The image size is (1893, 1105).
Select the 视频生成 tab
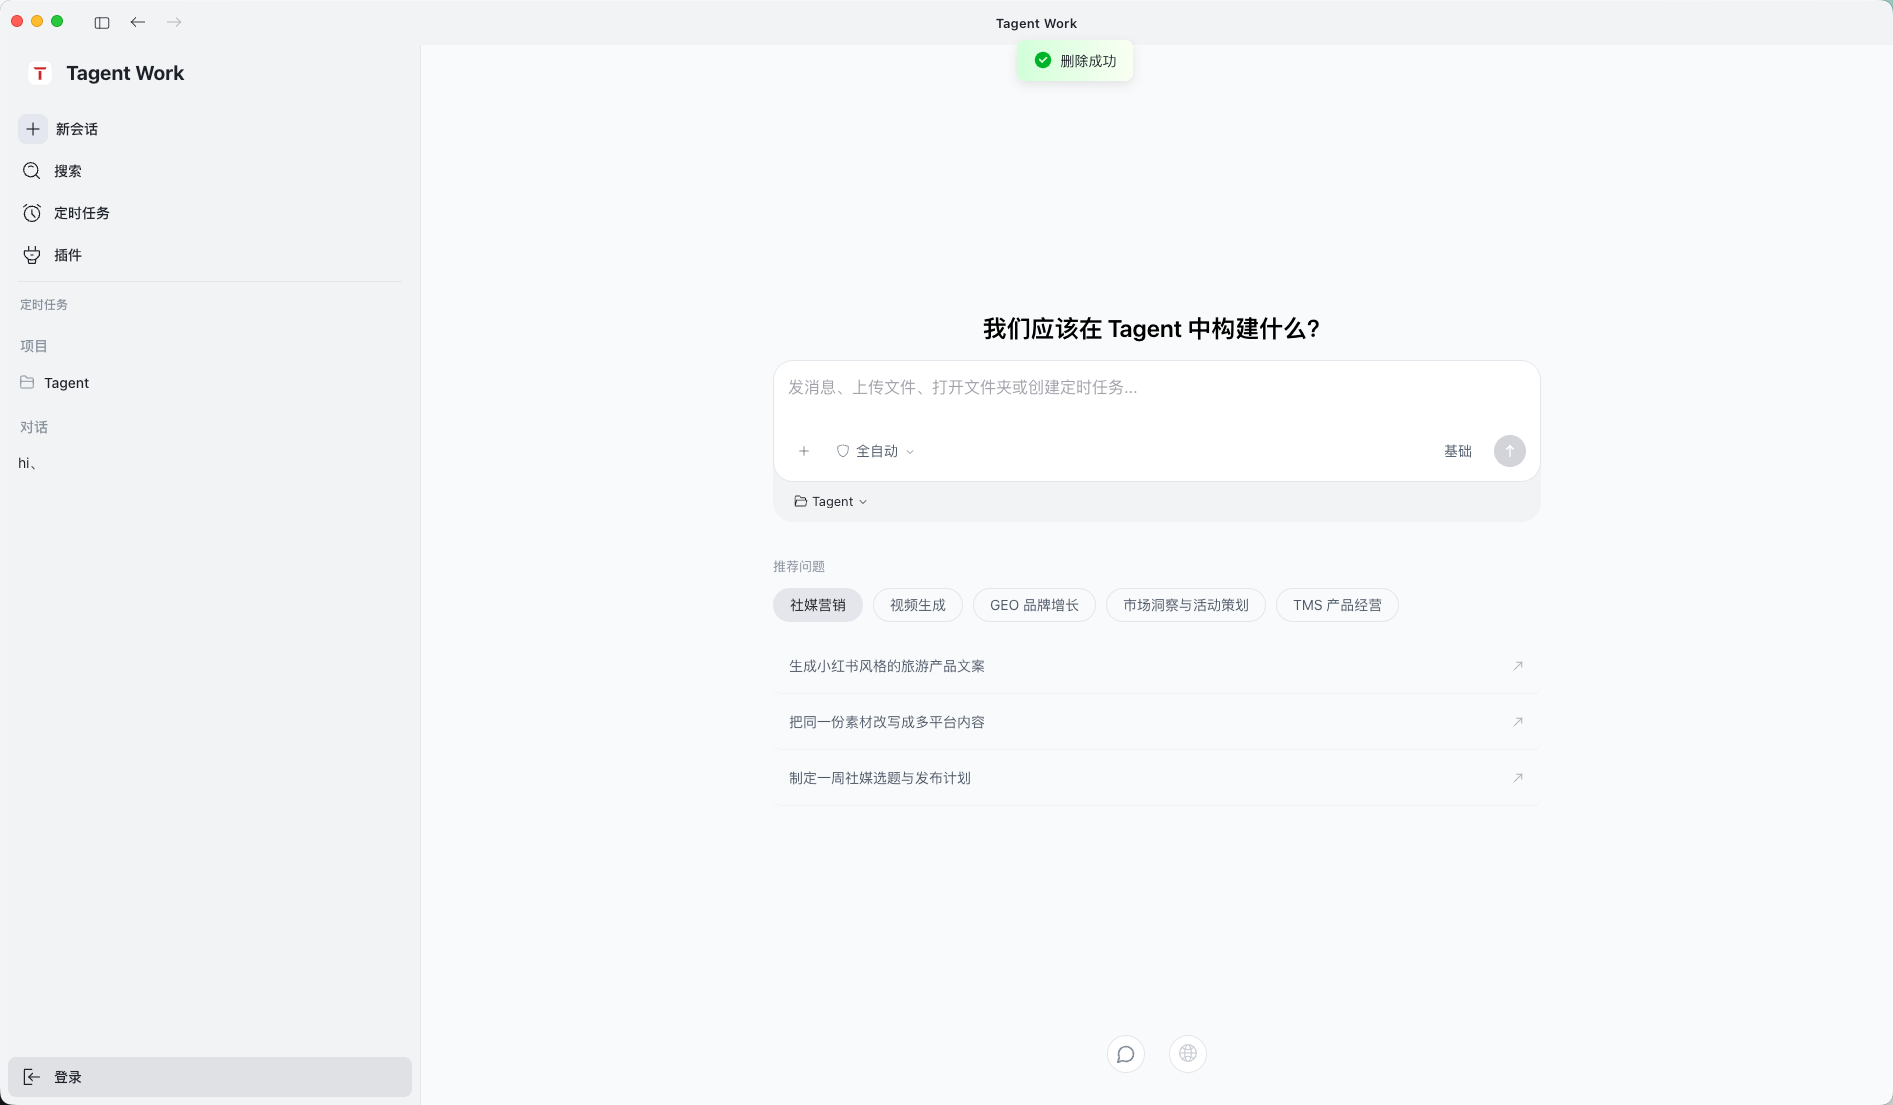tap(918, 605)
